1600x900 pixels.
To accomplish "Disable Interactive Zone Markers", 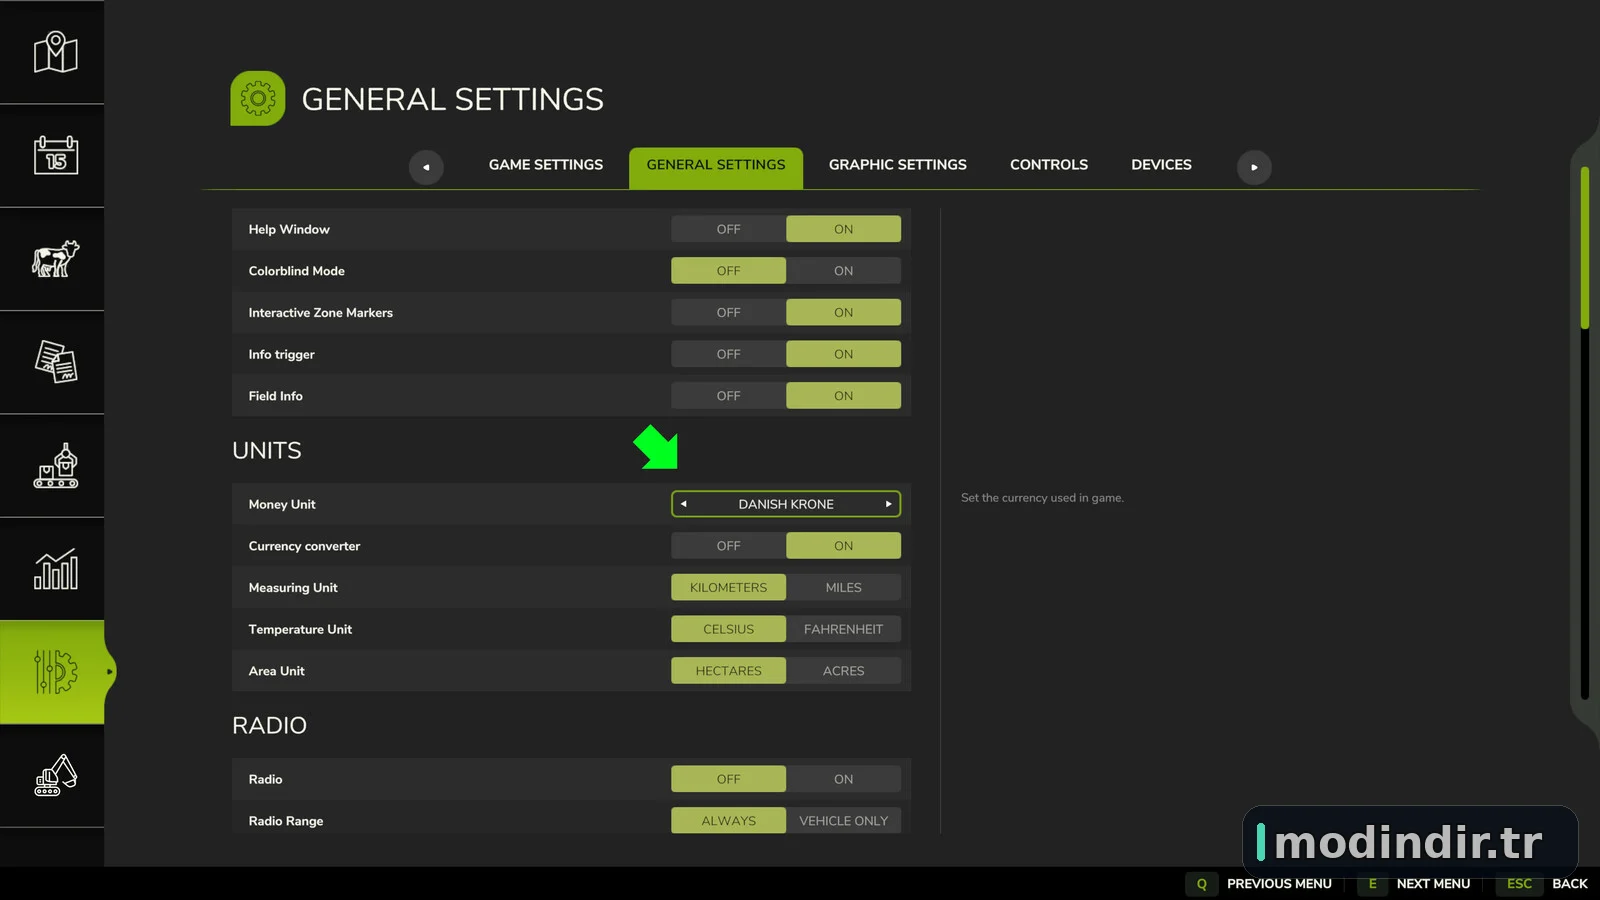I will (728, 313).
